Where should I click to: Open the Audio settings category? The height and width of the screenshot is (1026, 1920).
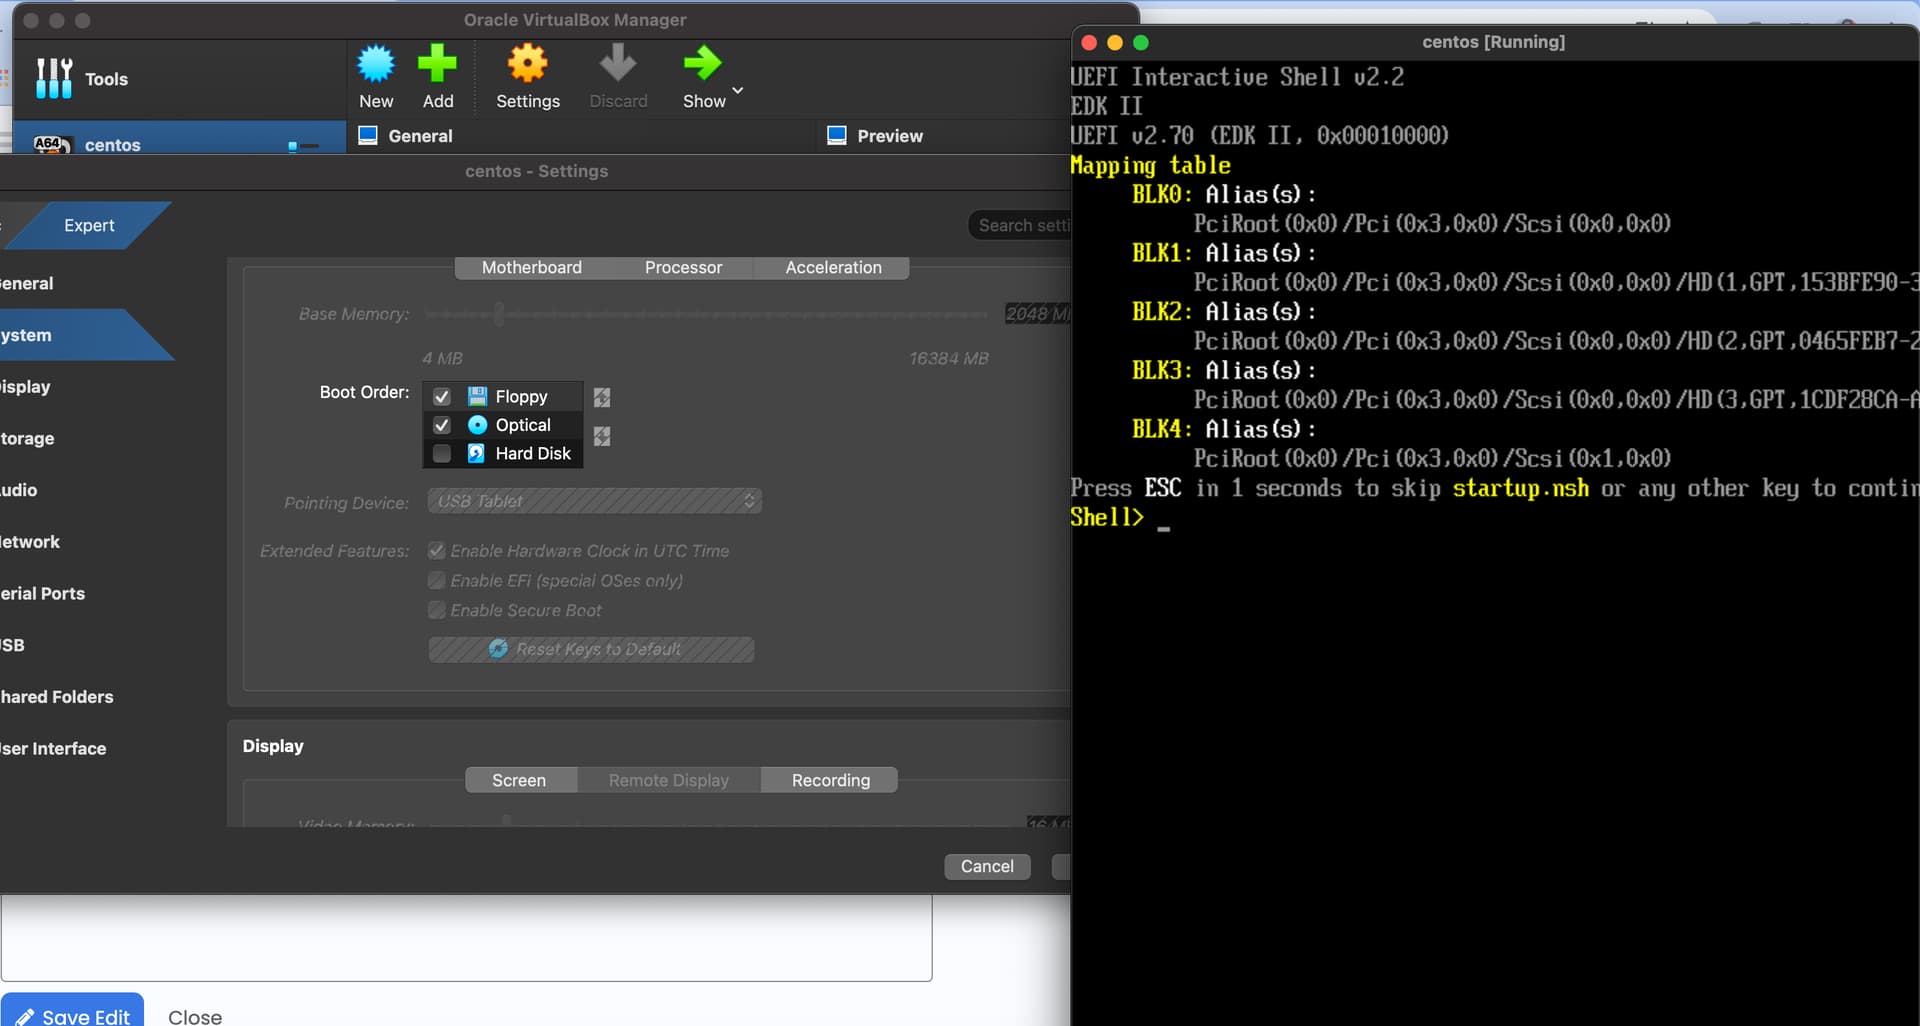pyautogui.click(x=19, y=490)
